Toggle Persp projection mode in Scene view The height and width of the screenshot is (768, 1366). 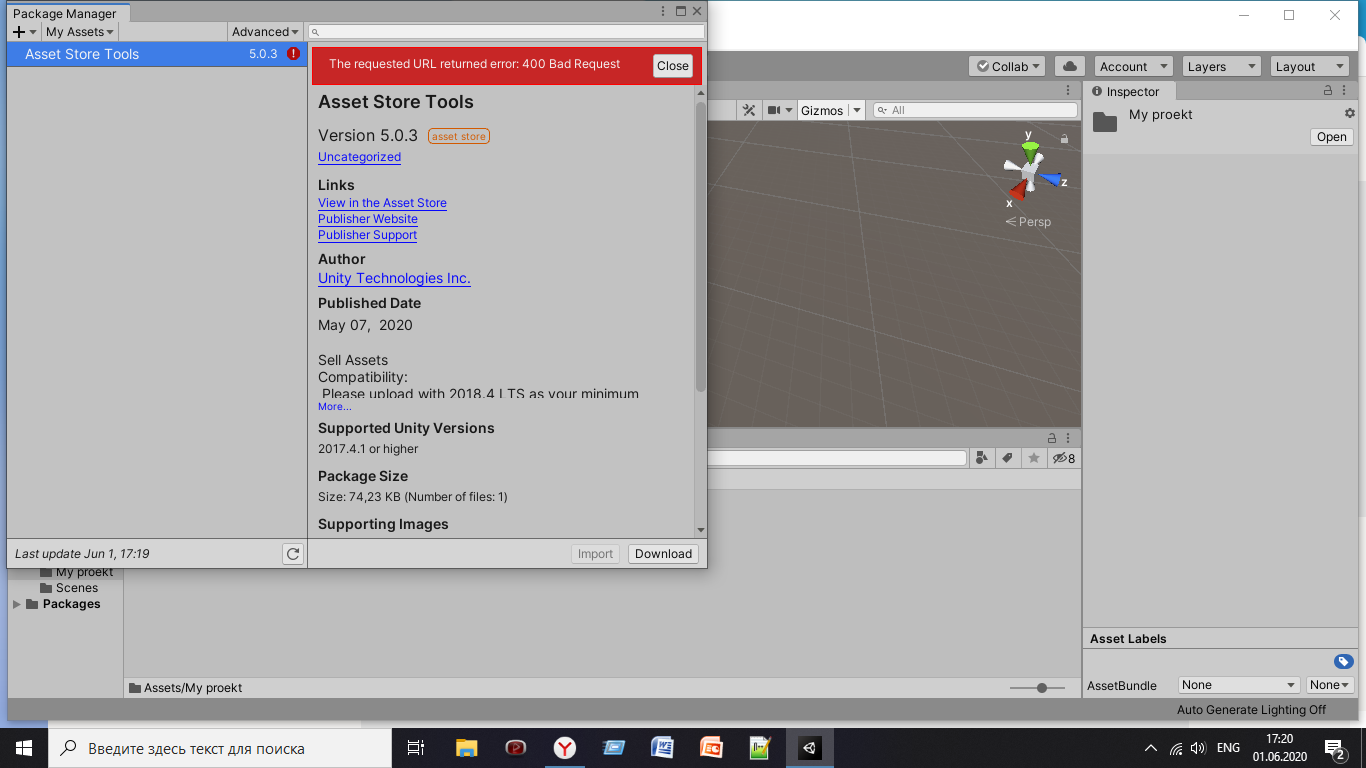1028,222
